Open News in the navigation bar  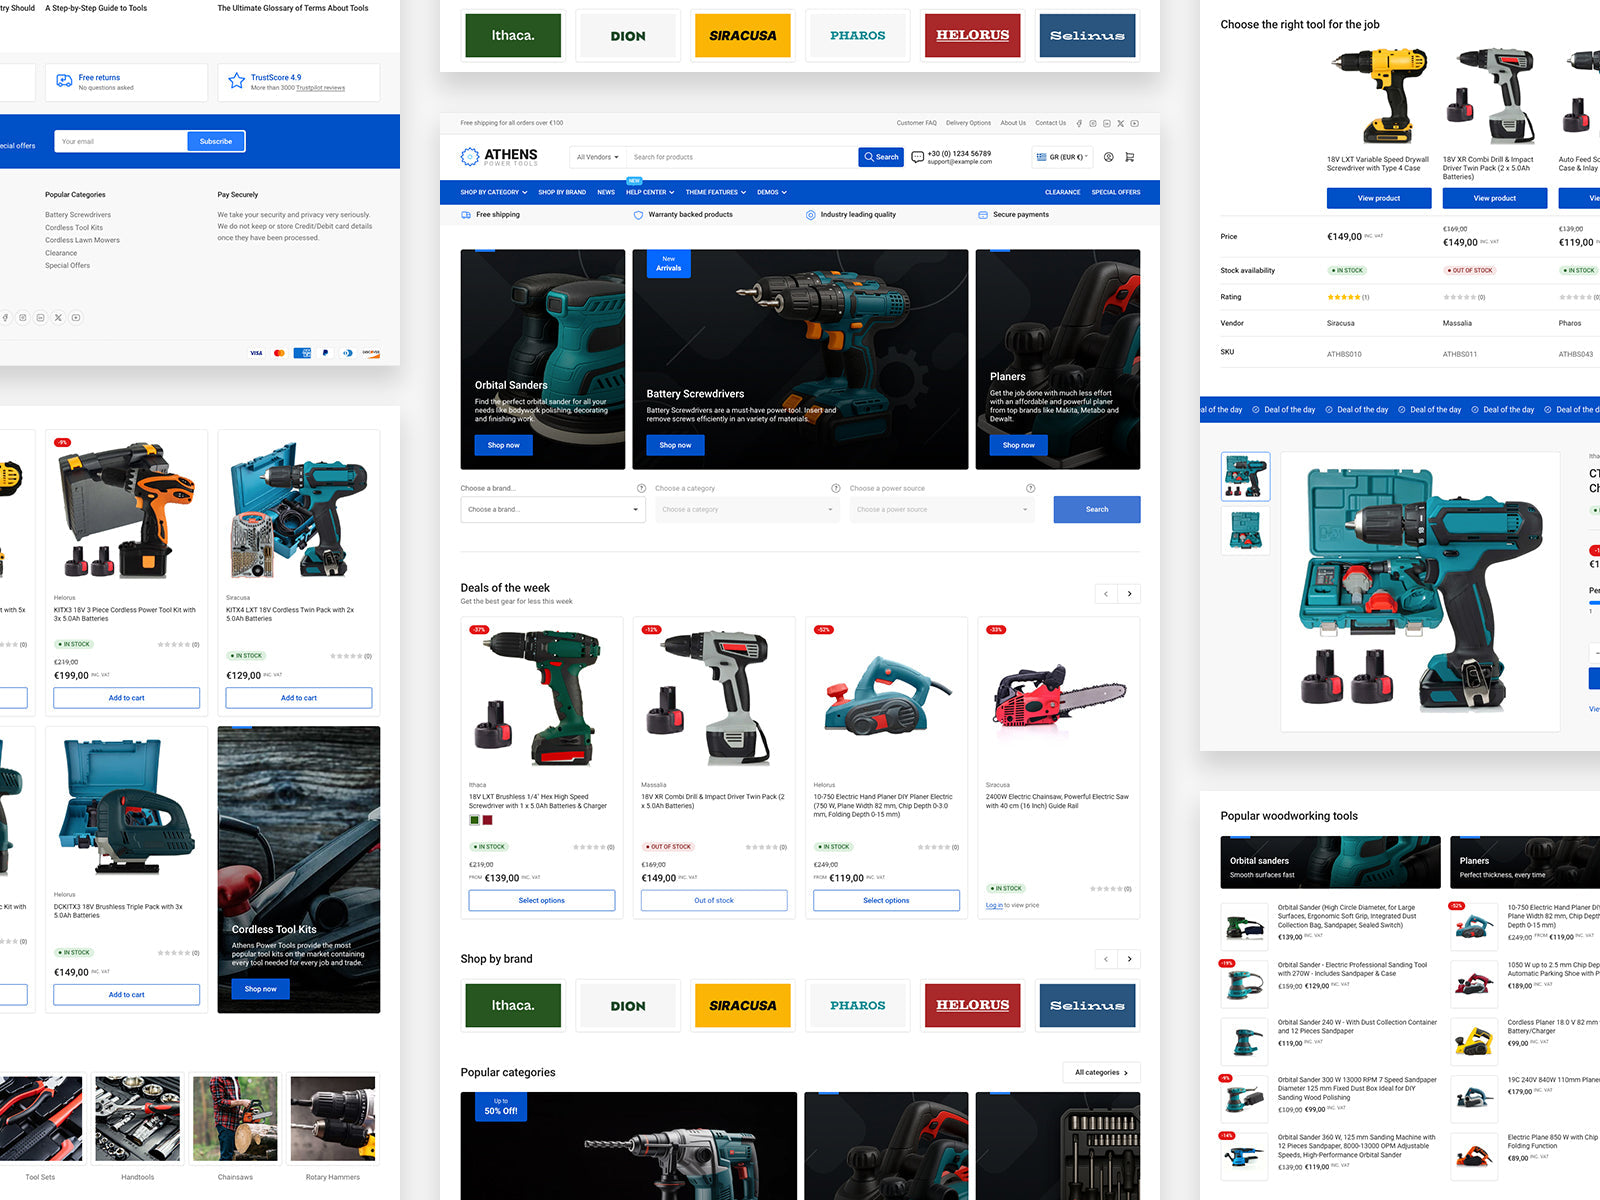pos(606,192)
